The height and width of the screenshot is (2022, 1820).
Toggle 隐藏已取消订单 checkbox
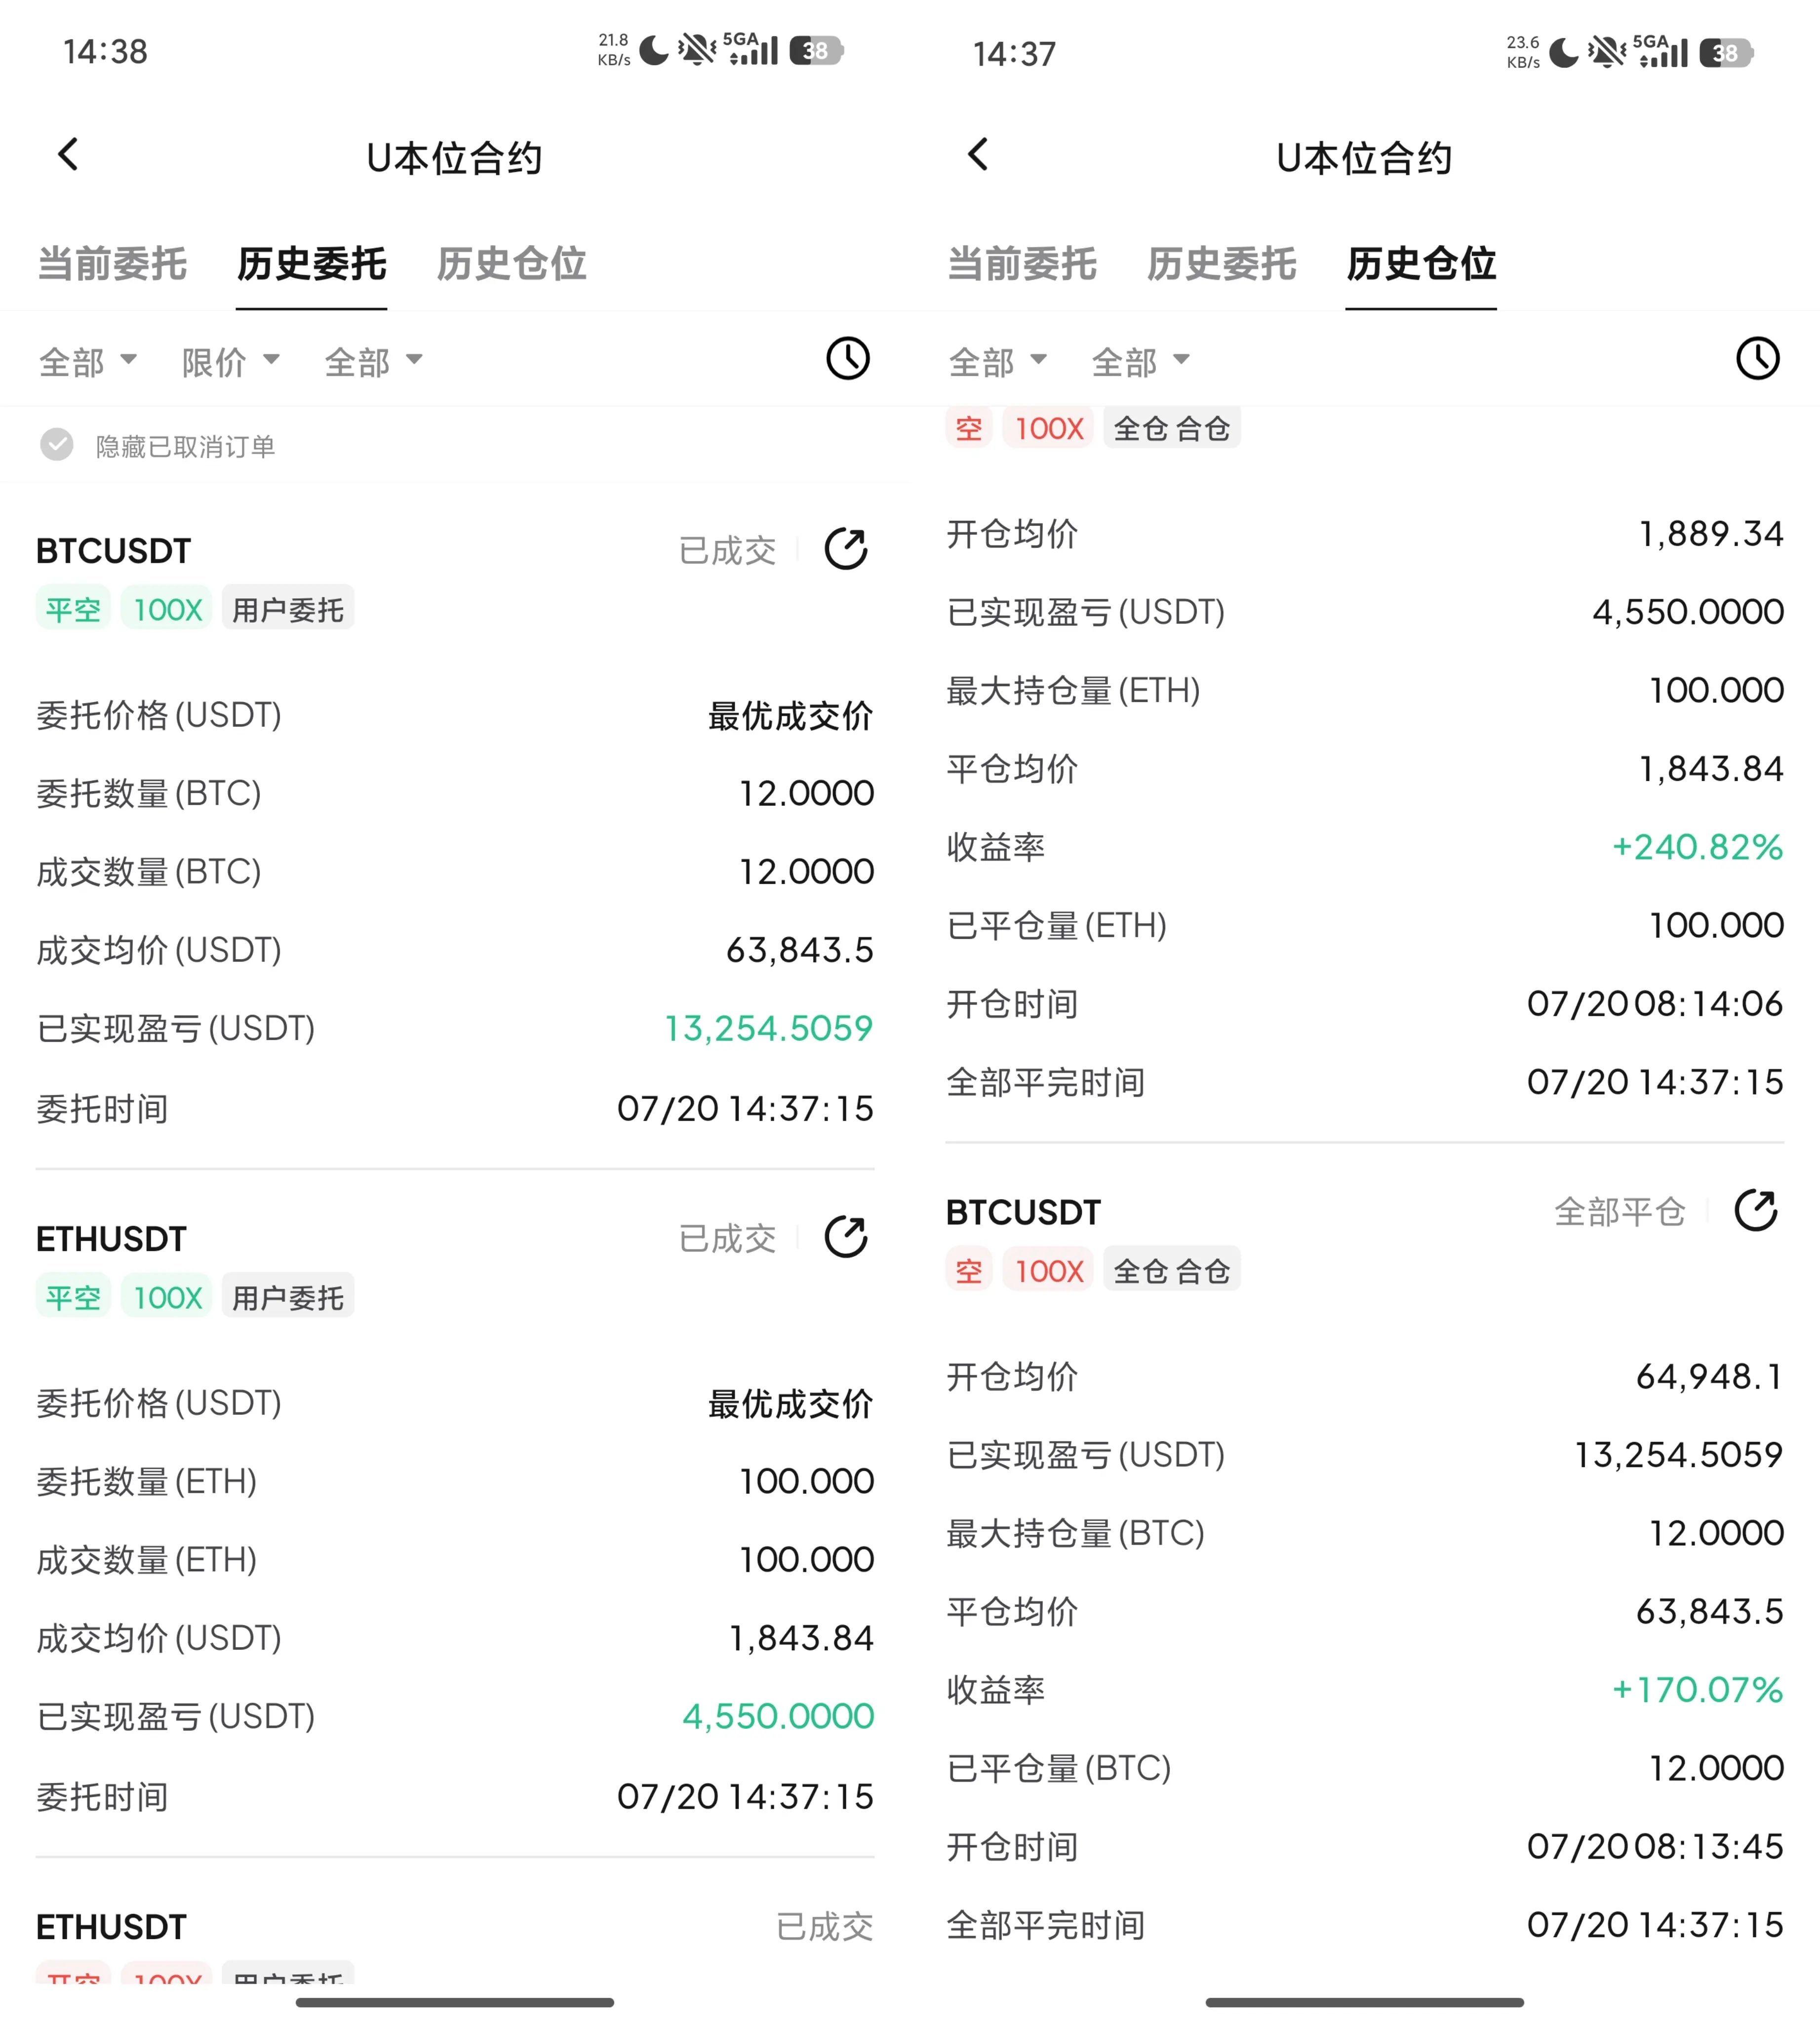[57, 445]
